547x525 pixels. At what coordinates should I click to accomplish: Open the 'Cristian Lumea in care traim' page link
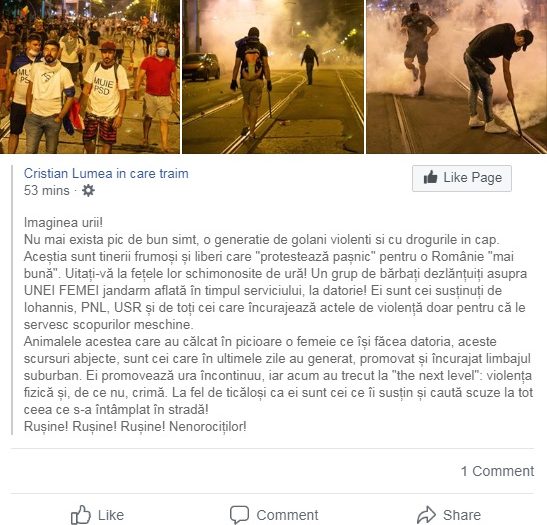(106, 173)
